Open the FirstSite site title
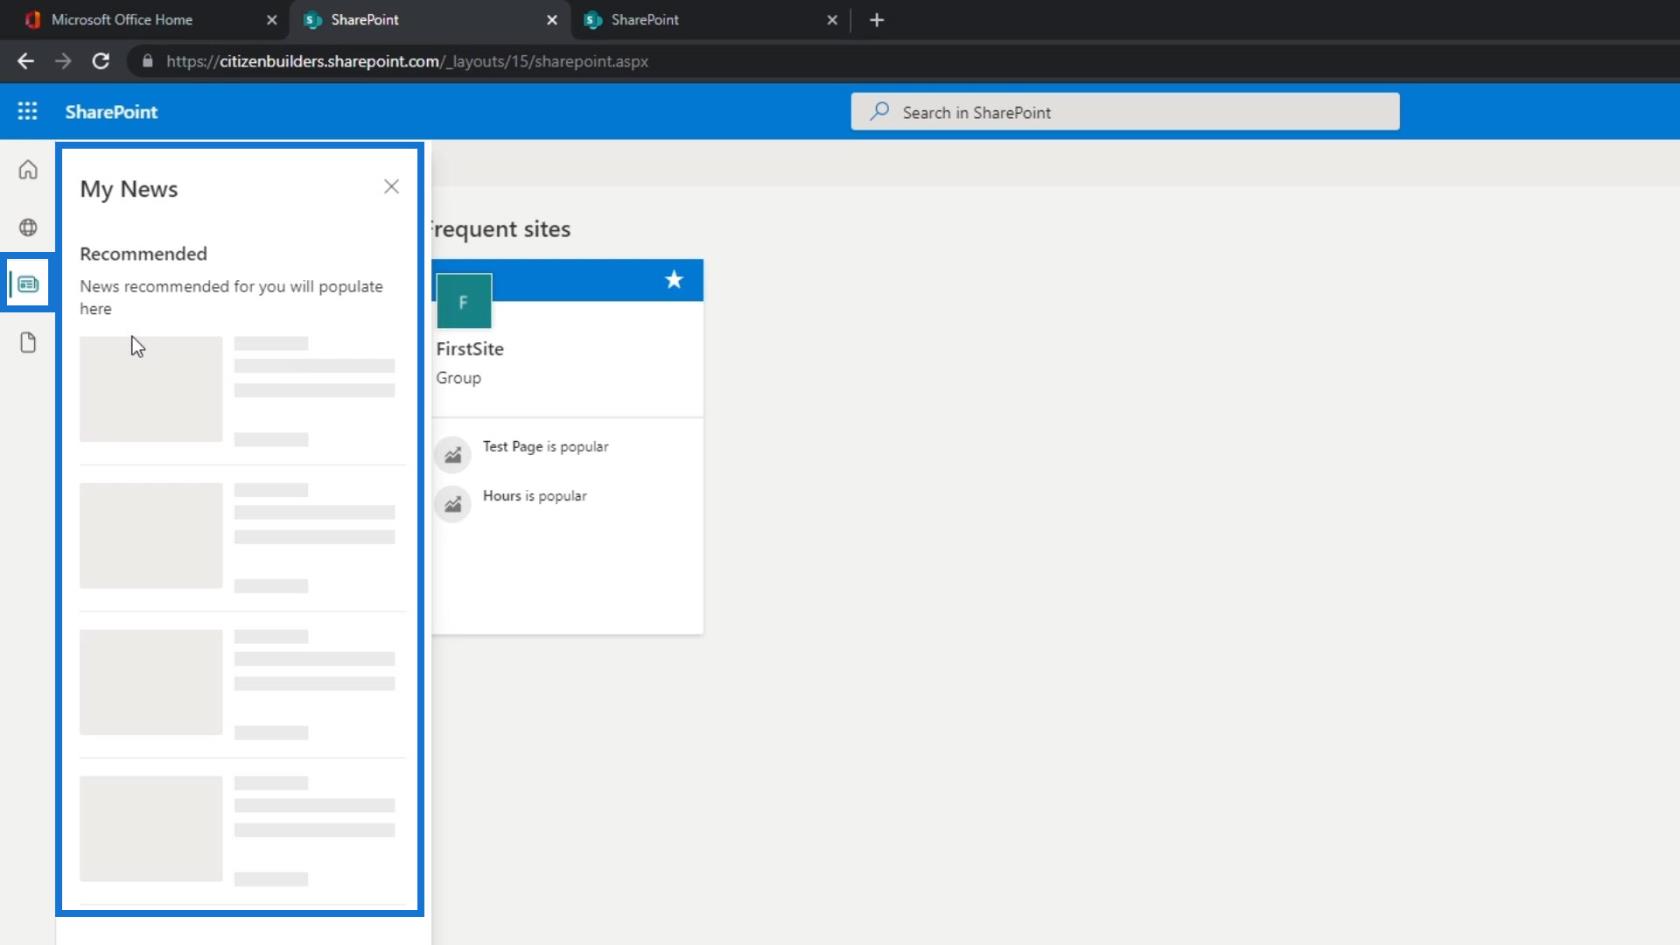This screenshot has height=945, width=1680. 470,349
